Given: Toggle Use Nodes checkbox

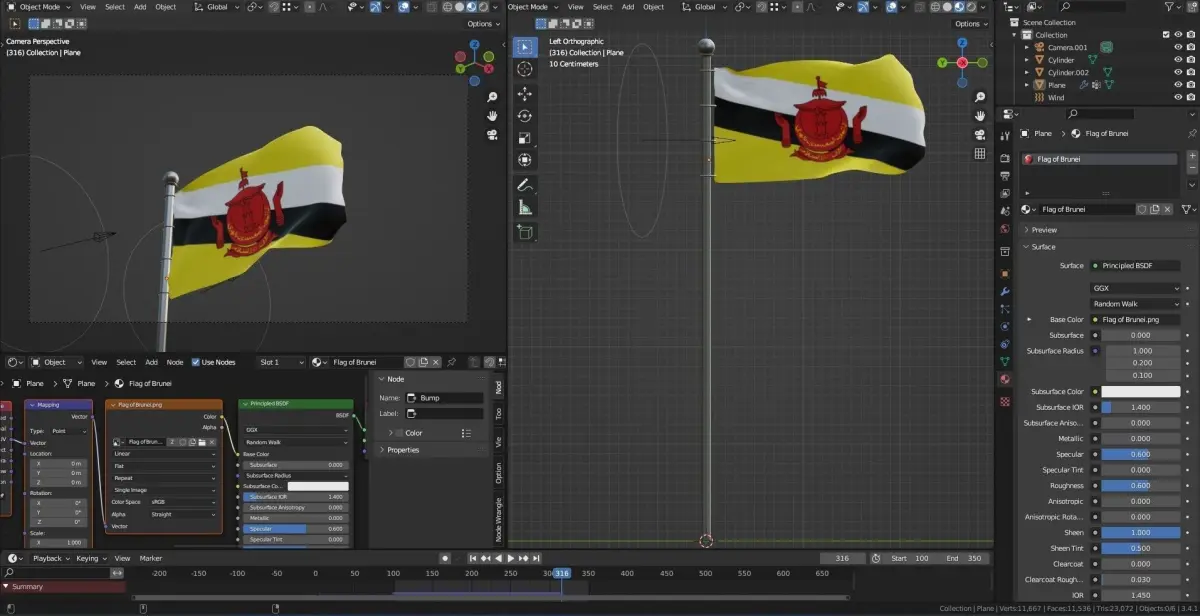Looking at the screenshot, I should pos(196,362).
